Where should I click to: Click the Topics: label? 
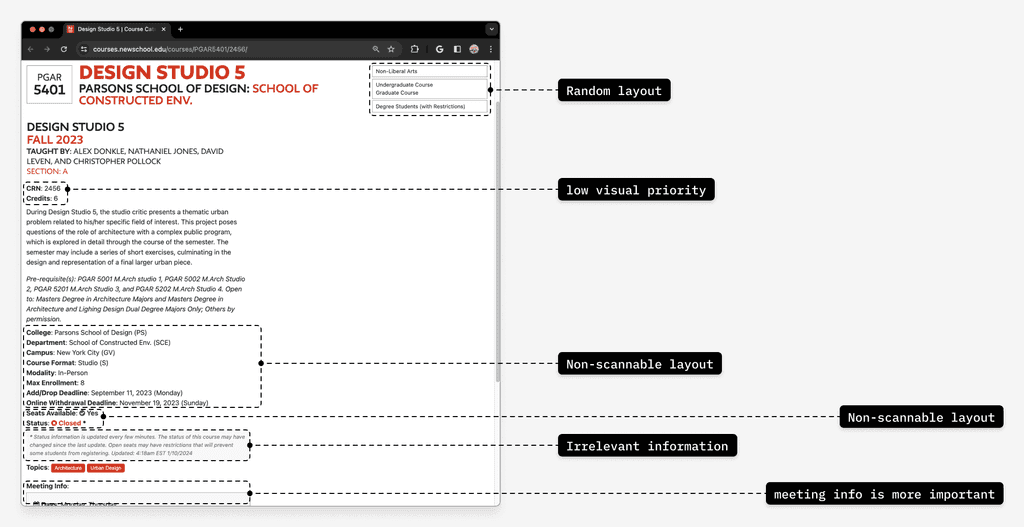[x=38, y=468]
